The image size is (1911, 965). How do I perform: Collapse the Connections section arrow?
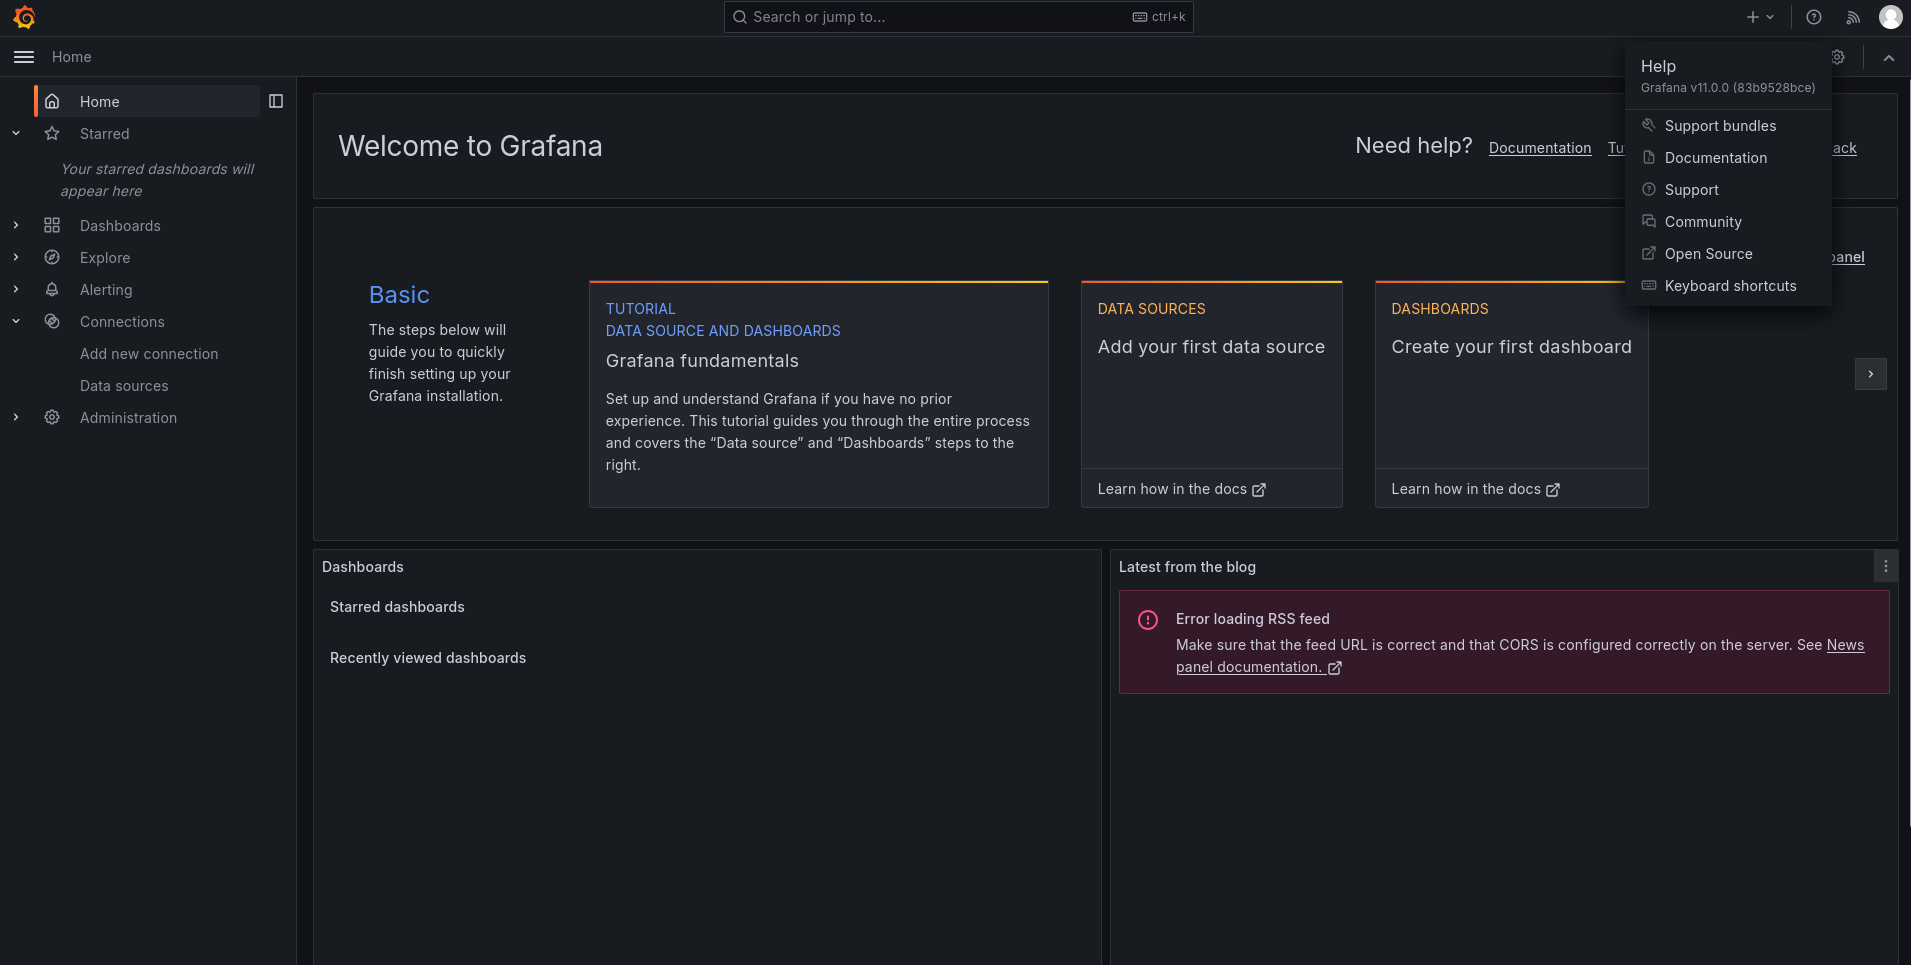(16, 321)
